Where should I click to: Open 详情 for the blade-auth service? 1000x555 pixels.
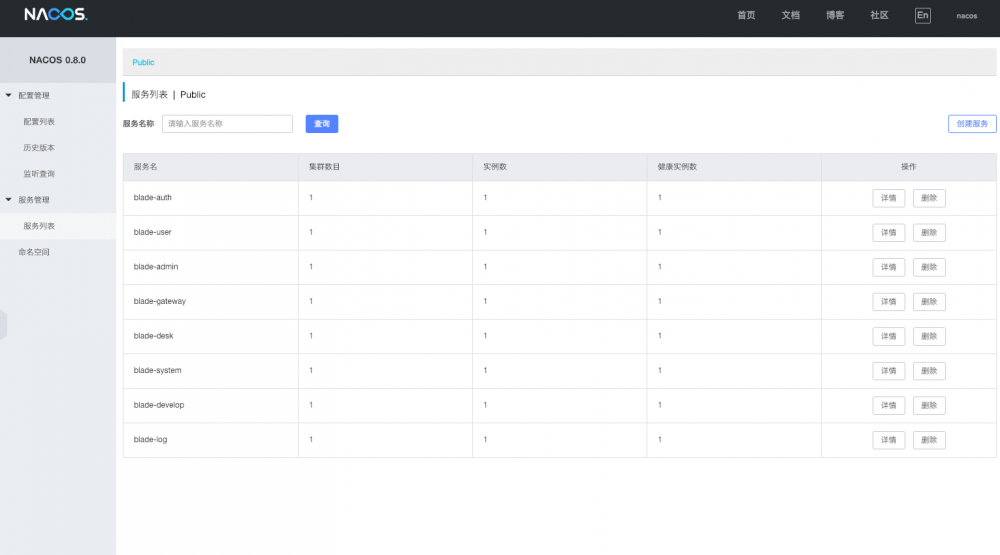pyautogui.click(x=889, y=198)
